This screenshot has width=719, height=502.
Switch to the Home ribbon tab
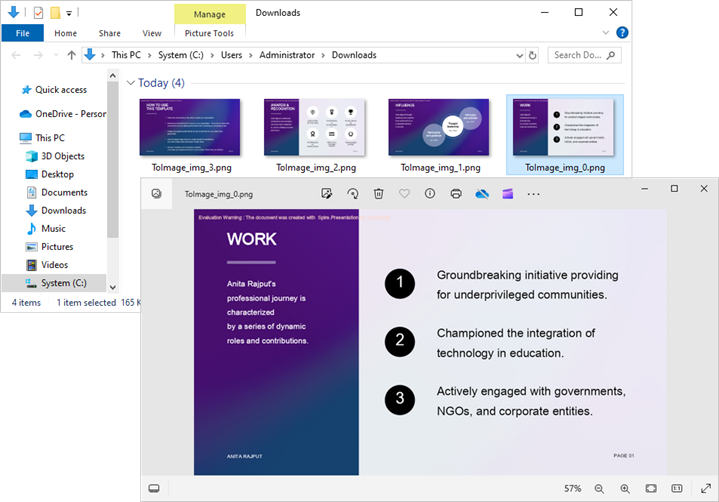(x=66, y=33)
